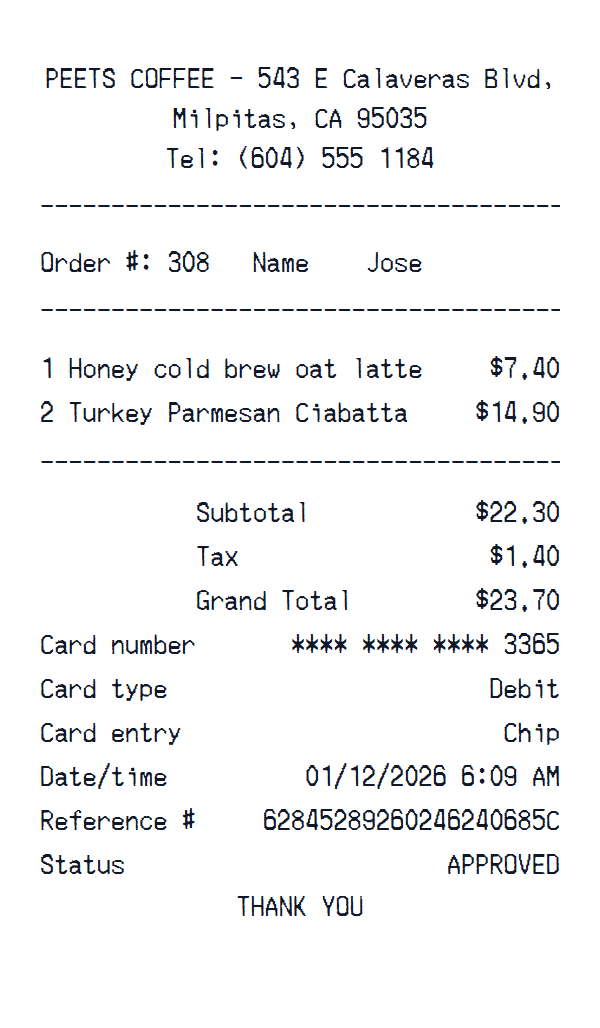Click the $23.70 grand total amount

click(517, 601)
